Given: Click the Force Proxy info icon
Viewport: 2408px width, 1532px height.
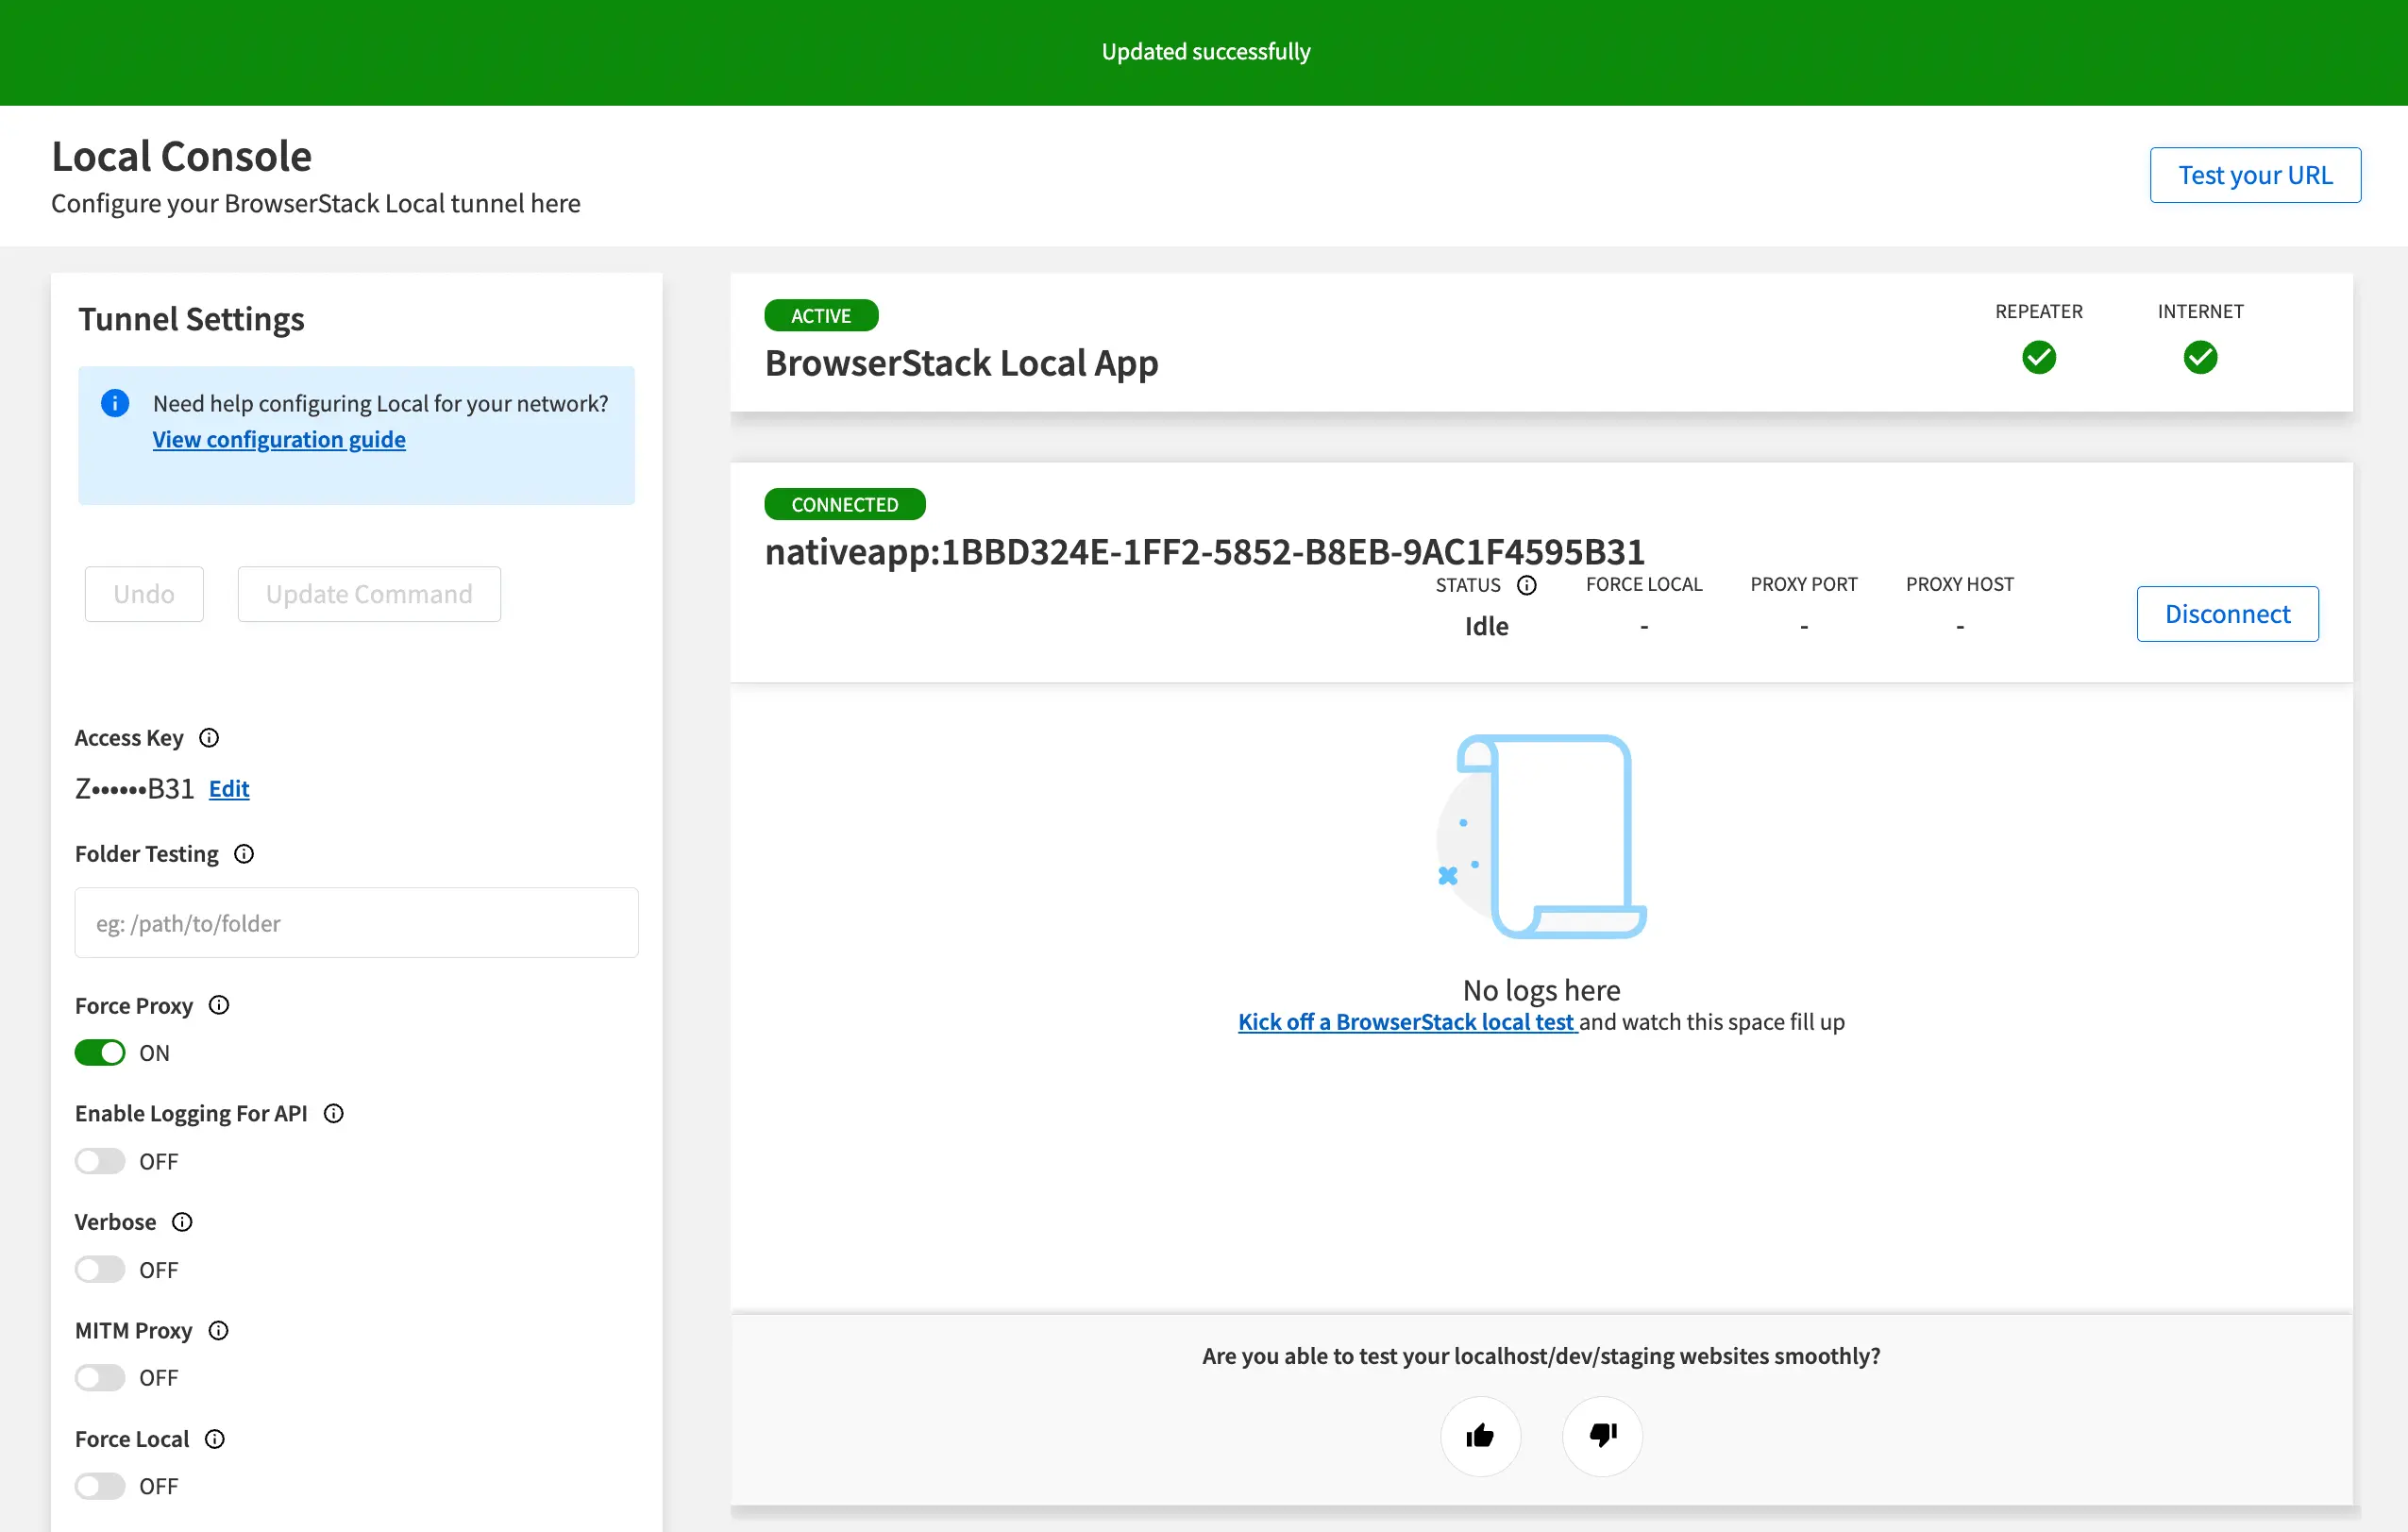Looking at the screenshot, I should [219, 1005].
